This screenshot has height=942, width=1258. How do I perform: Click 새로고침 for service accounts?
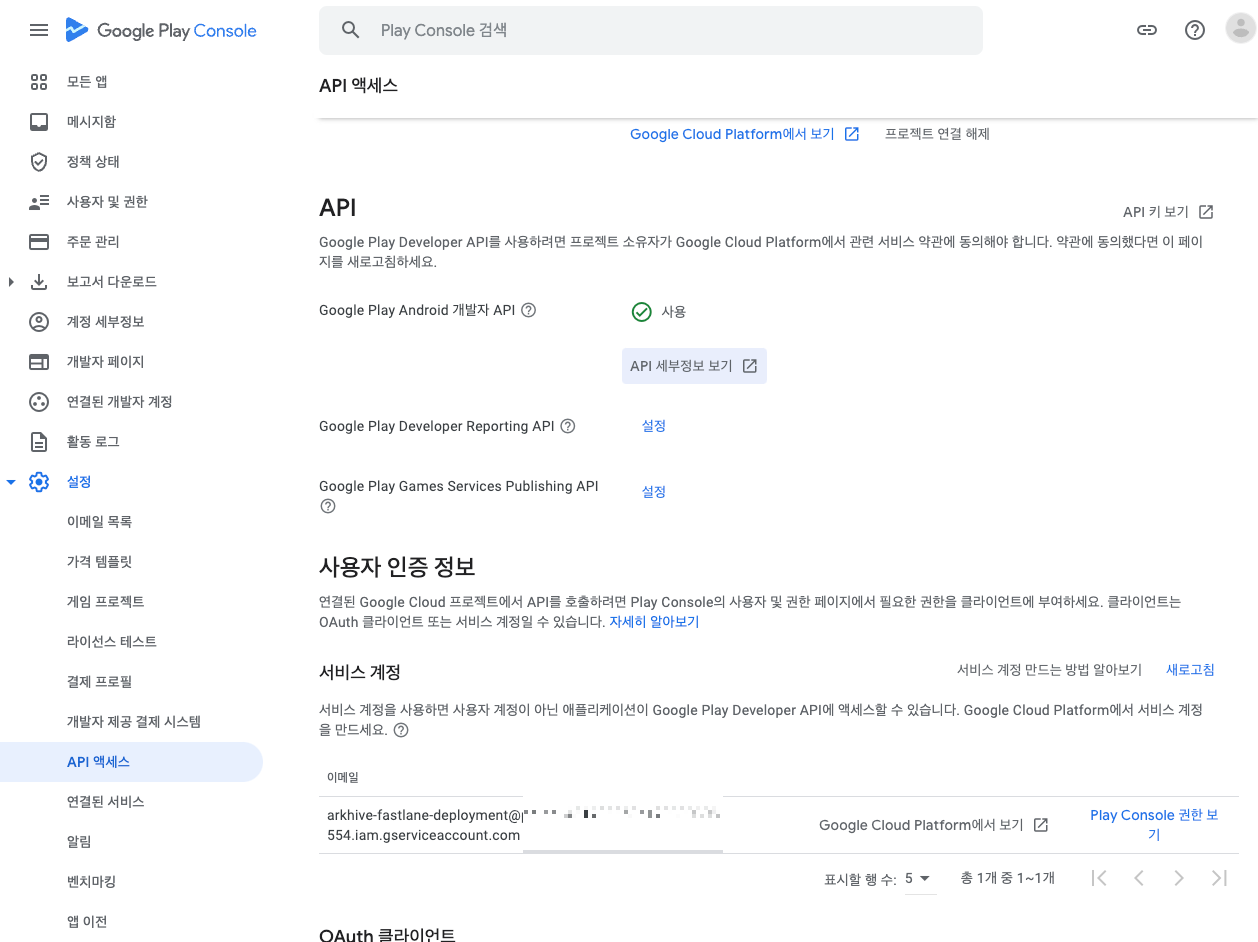pos(1190,670)
